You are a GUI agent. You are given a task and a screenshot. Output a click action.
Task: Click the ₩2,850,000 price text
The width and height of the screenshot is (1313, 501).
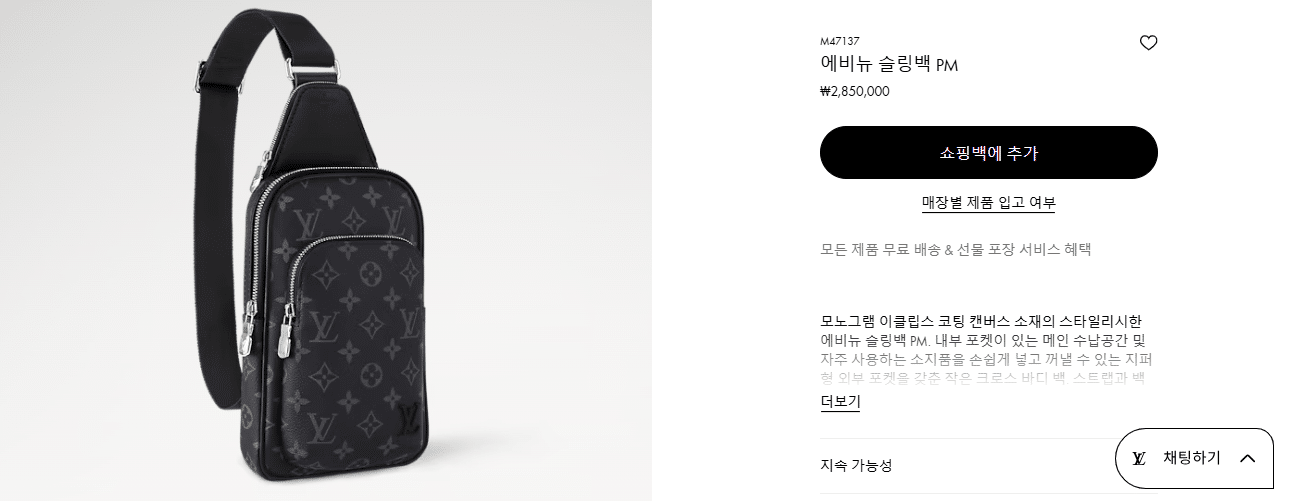(x=854, y=91)
